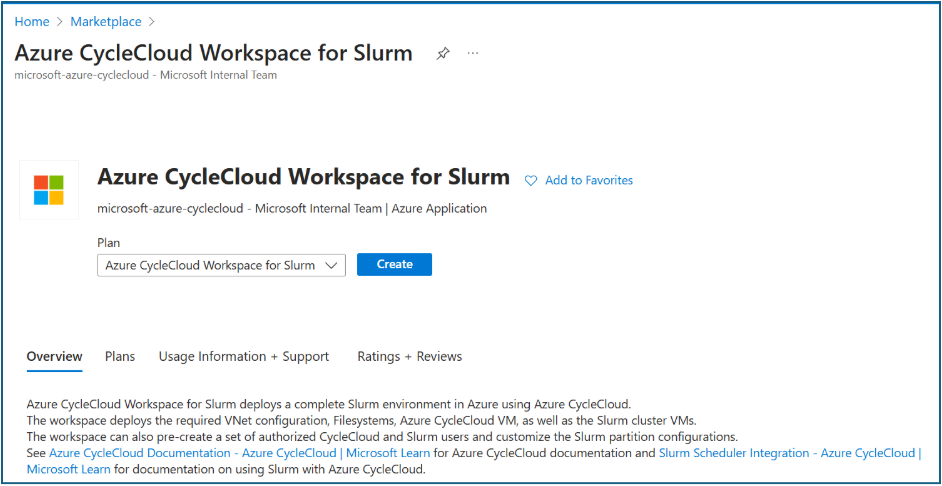Screen dimensions: 942x486
Task: Open Ratings + Reviews tab
Action: point(410,356)
